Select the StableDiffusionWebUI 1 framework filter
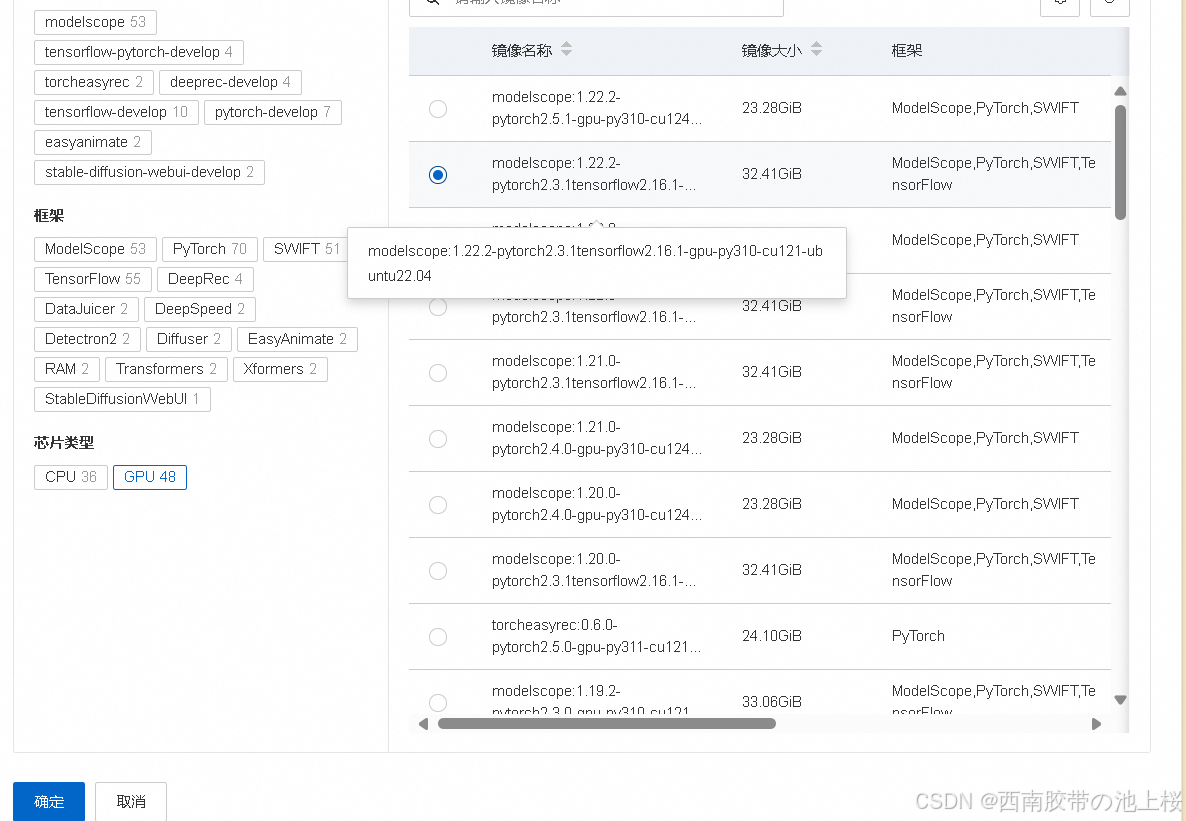Image resolution: width=1186 pixels, height=821 pixels. pyautogui.click(x=122, y=399)
